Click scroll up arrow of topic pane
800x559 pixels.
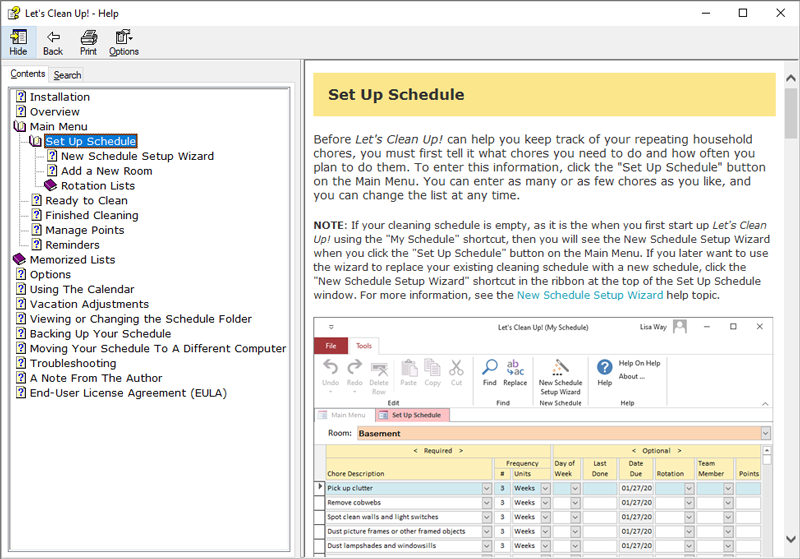[x=791, y=78]
